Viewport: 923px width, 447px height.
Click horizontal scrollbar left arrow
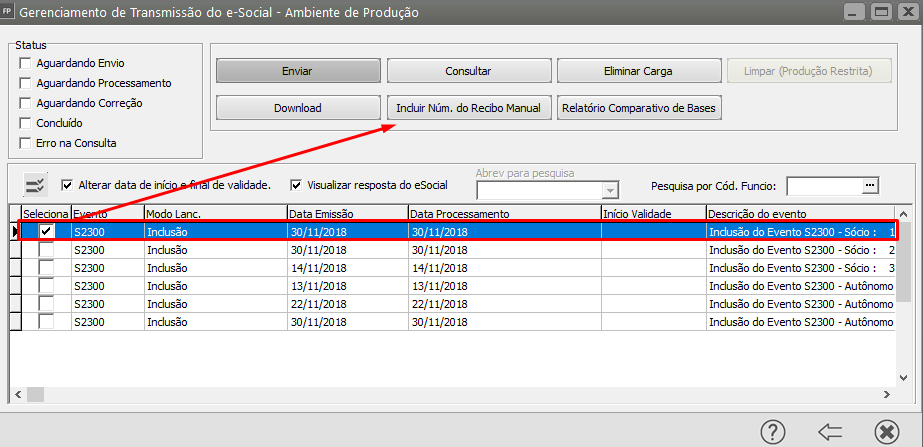pyautogui.click(x=18, y=394)
